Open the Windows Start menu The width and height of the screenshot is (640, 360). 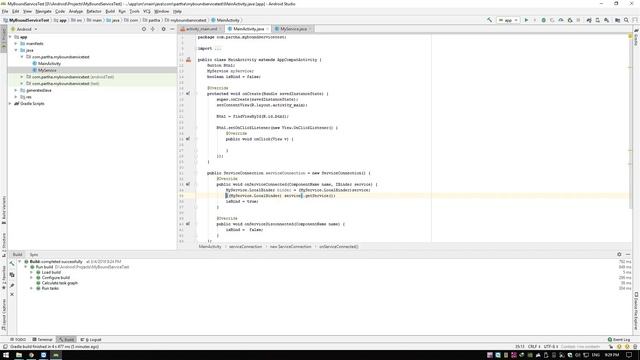point(6,355)
